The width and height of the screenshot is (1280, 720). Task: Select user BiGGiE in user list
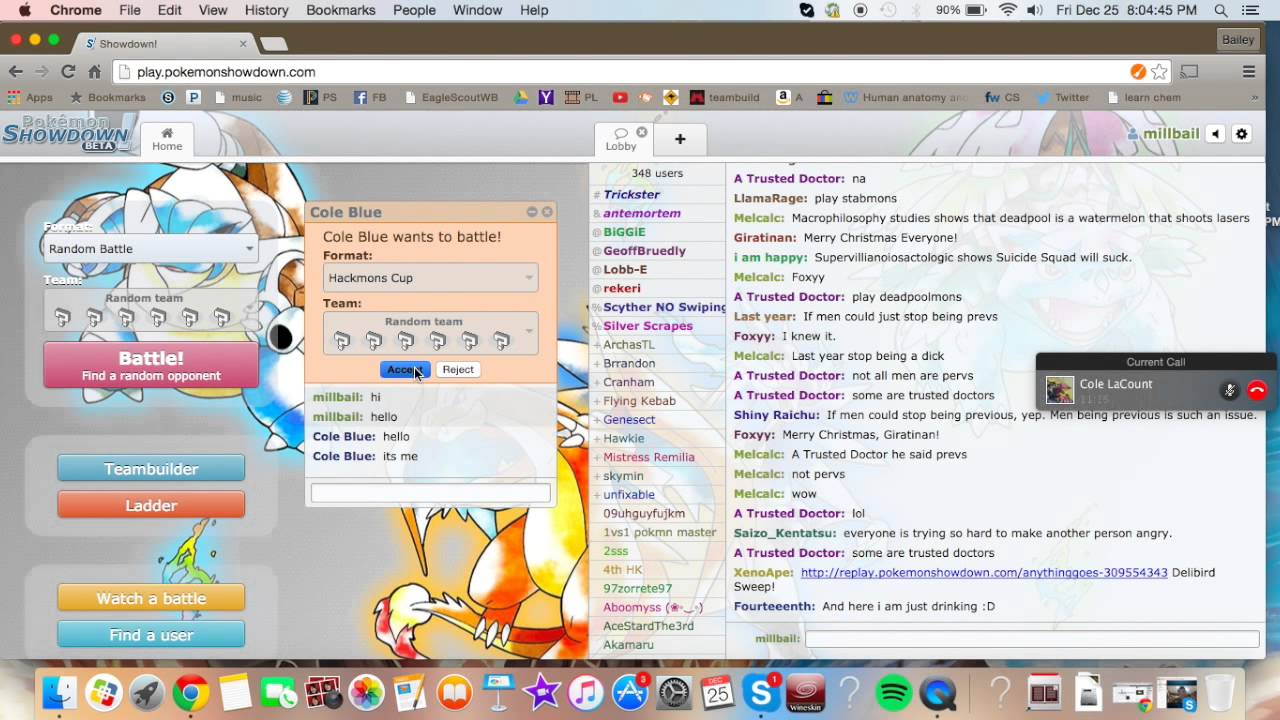[624, 232]
